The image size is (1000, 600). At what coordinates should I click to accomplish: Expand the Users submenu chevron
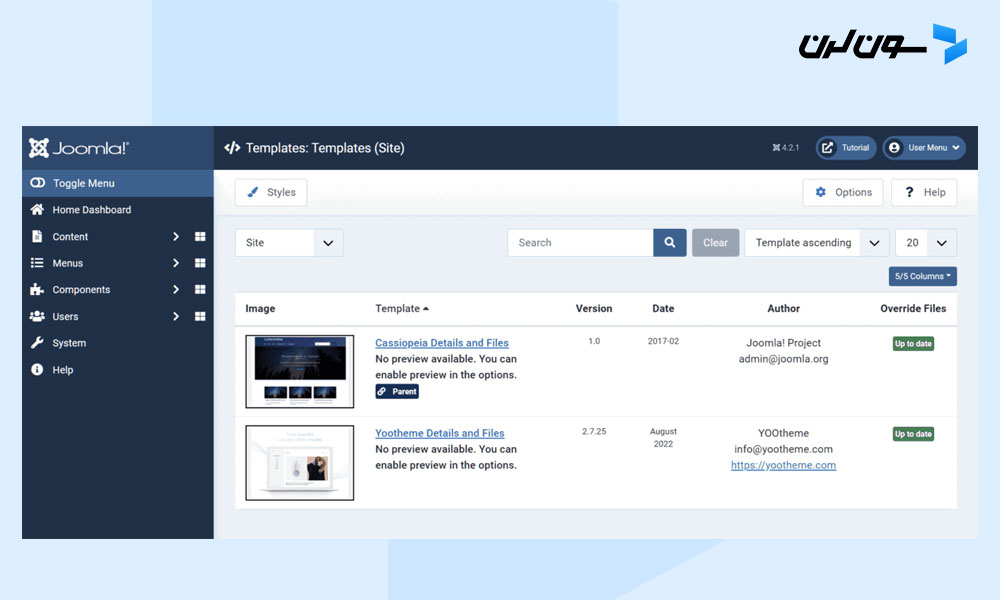point(175,316)
